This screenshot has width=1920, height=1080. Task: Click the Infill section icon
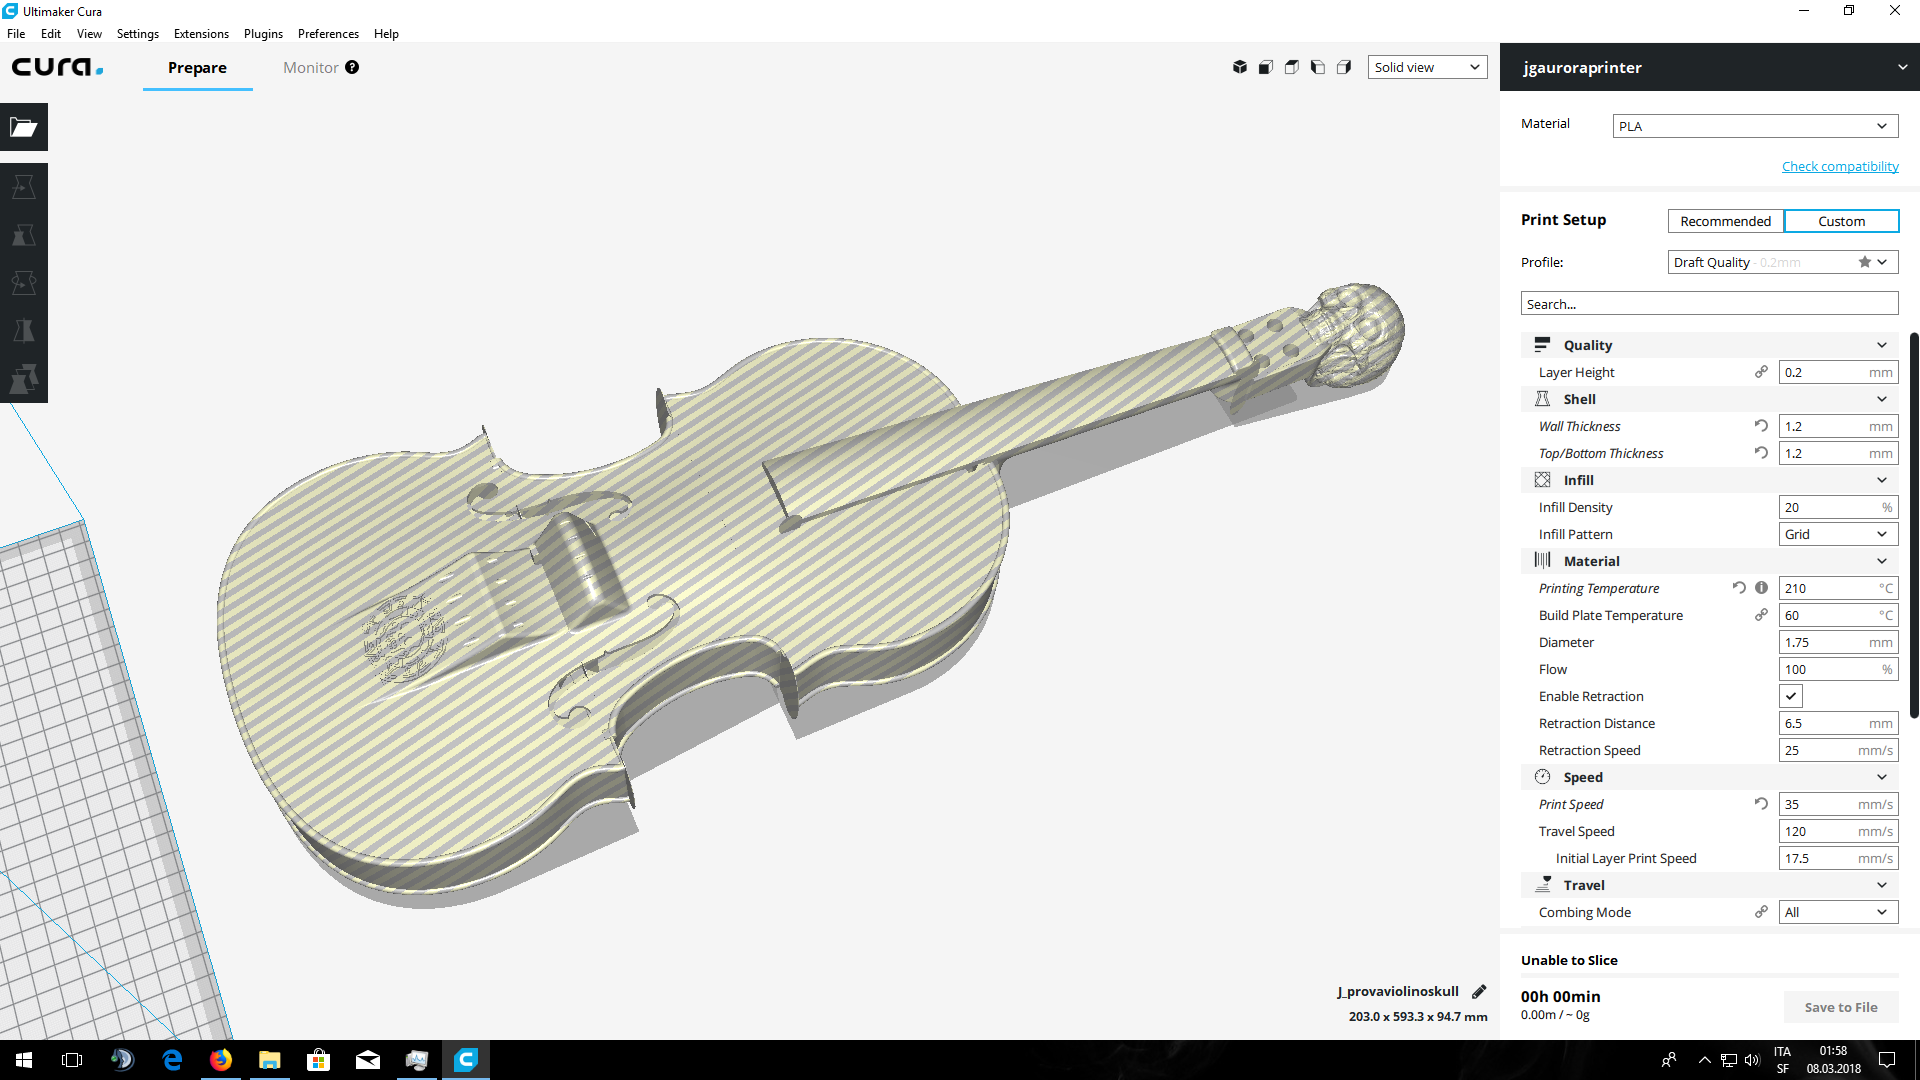pos(1542,480)
